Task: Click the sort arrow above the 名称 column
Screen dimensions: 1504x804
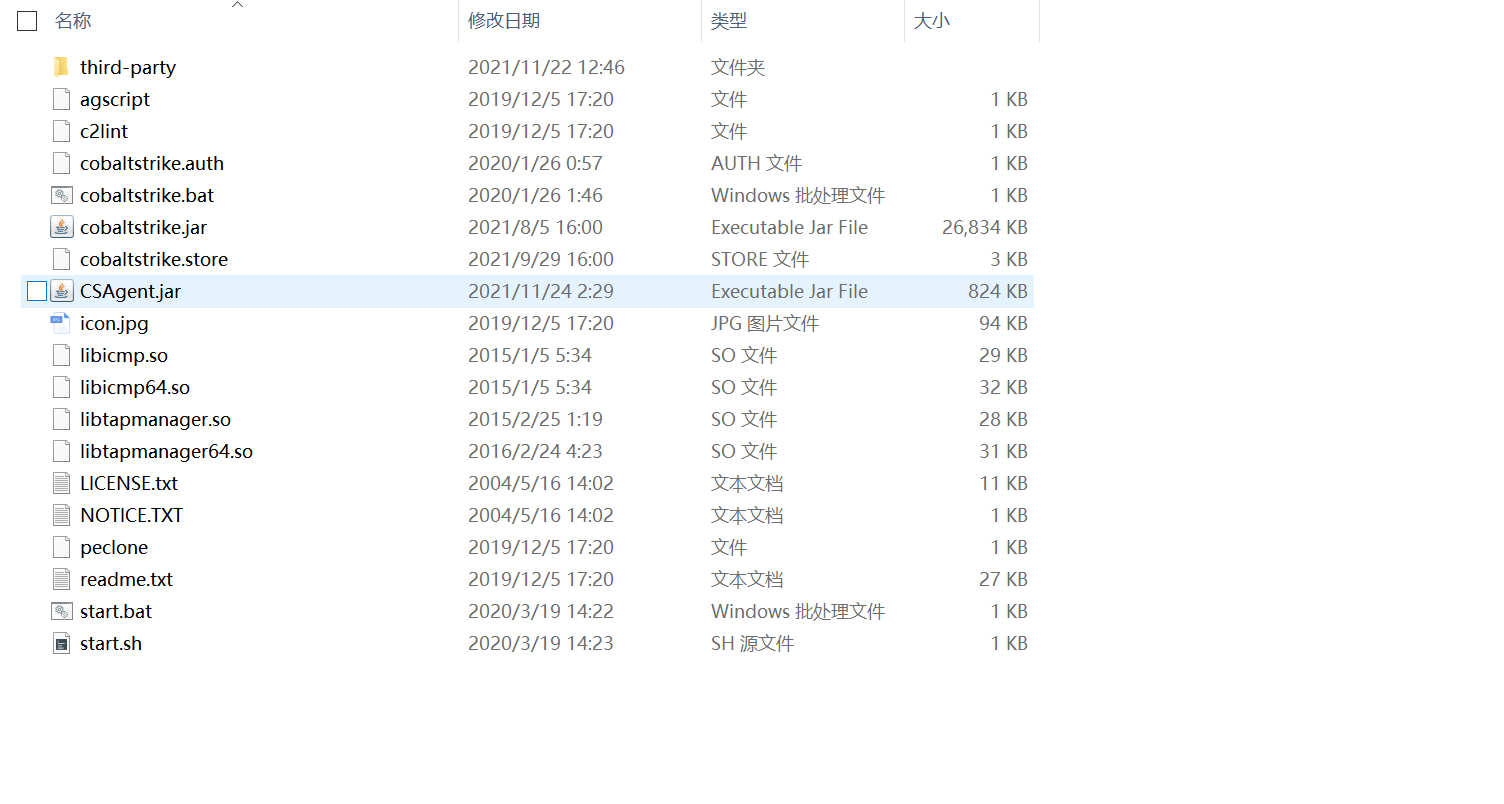Action: 237,5
